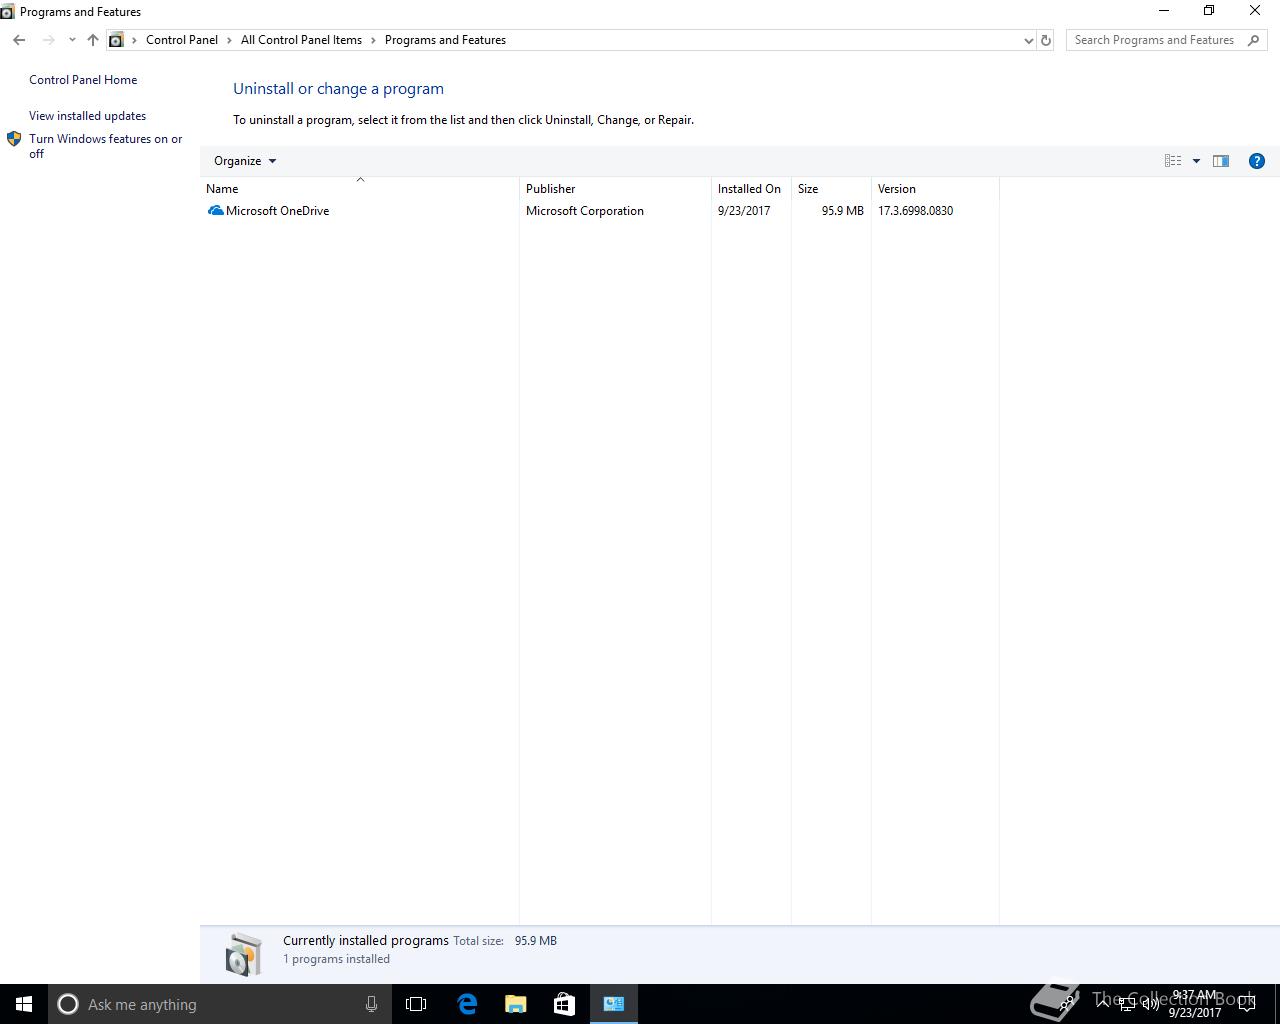Sort by the Publisher column header

pos(615,189)
